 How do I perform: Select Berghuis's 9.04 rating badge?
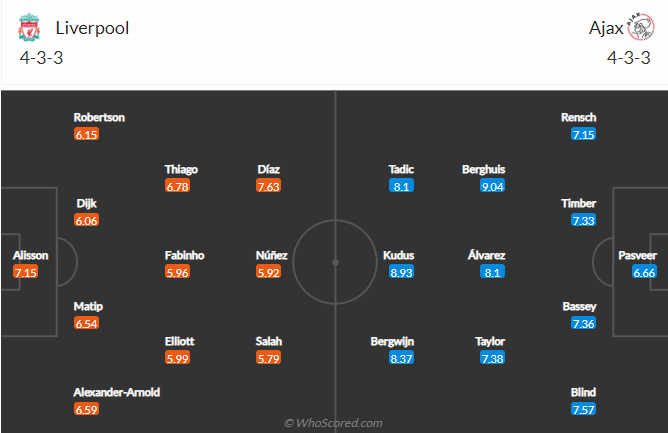click(491, 186)
